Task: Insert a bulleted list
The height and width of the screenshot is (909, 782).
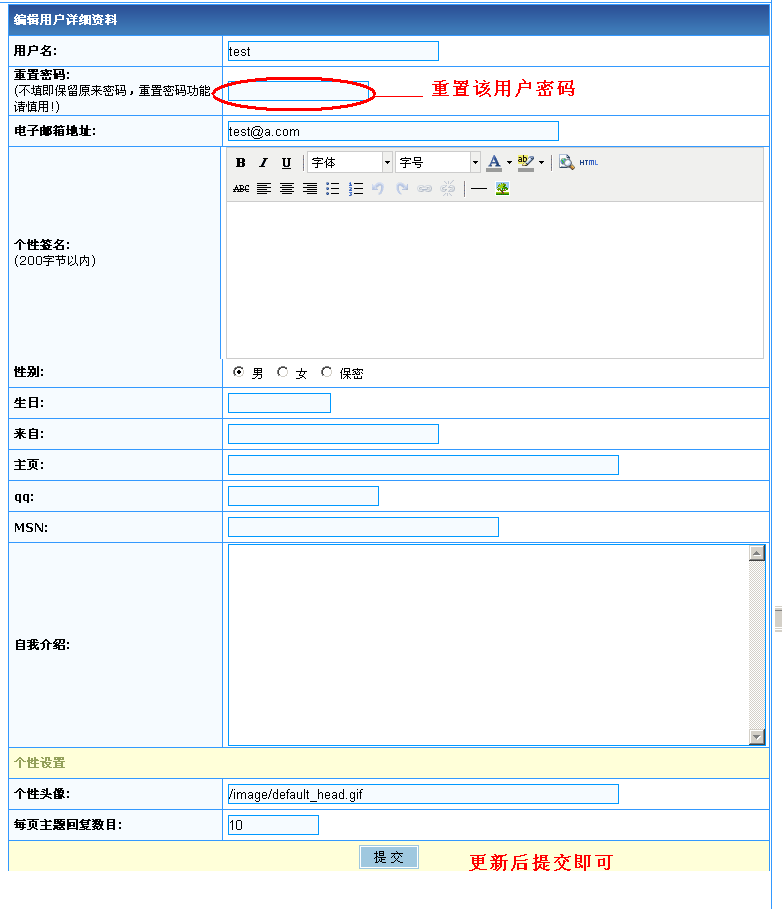Action: coord(333,188)
